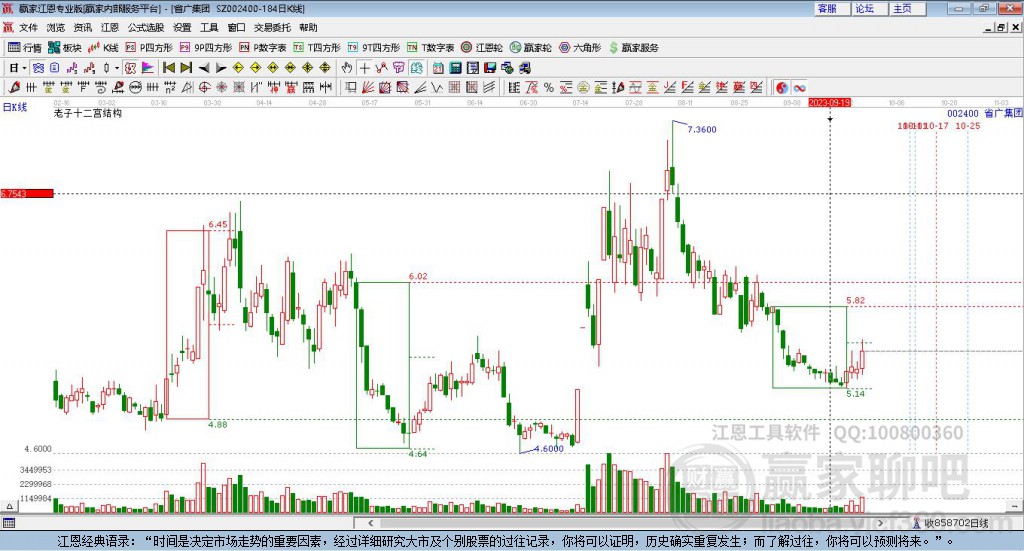The image size is (1024, 551).
Task: Click the floppy-disk save icon
Action: (490, 68)
